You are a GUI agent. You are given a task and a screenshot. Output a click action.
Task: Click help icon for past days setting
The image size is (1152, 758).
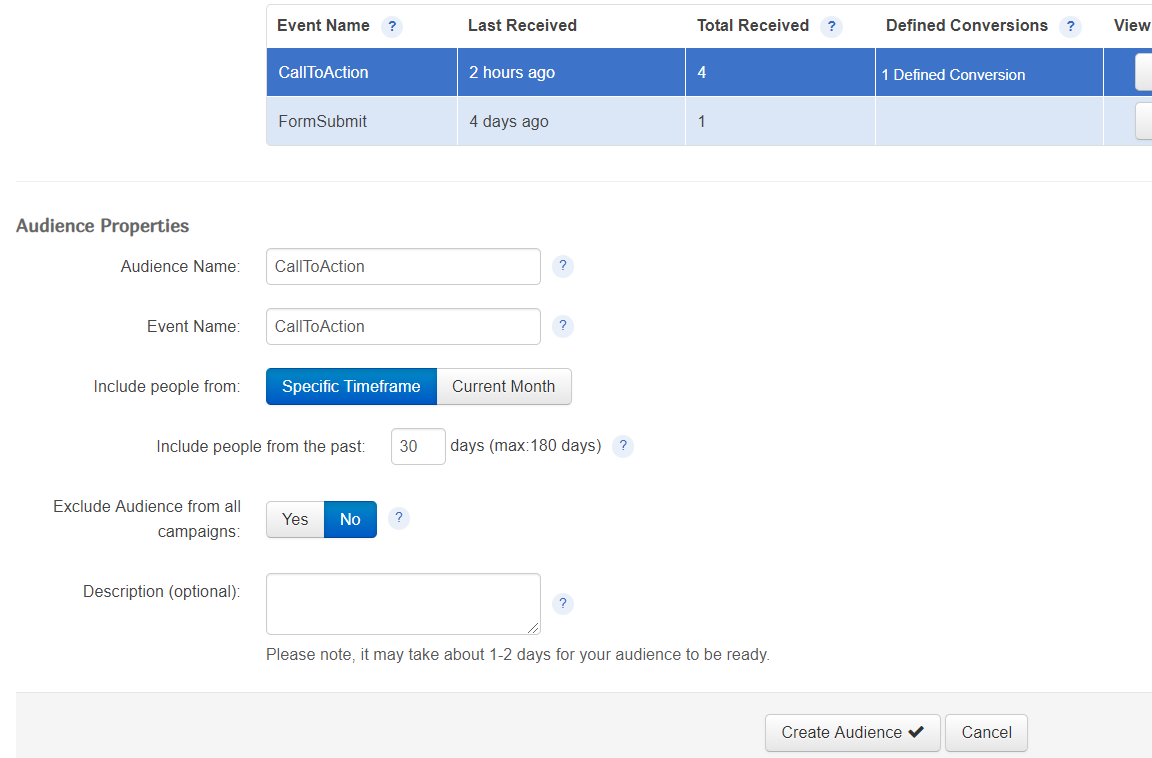[623, 446]
